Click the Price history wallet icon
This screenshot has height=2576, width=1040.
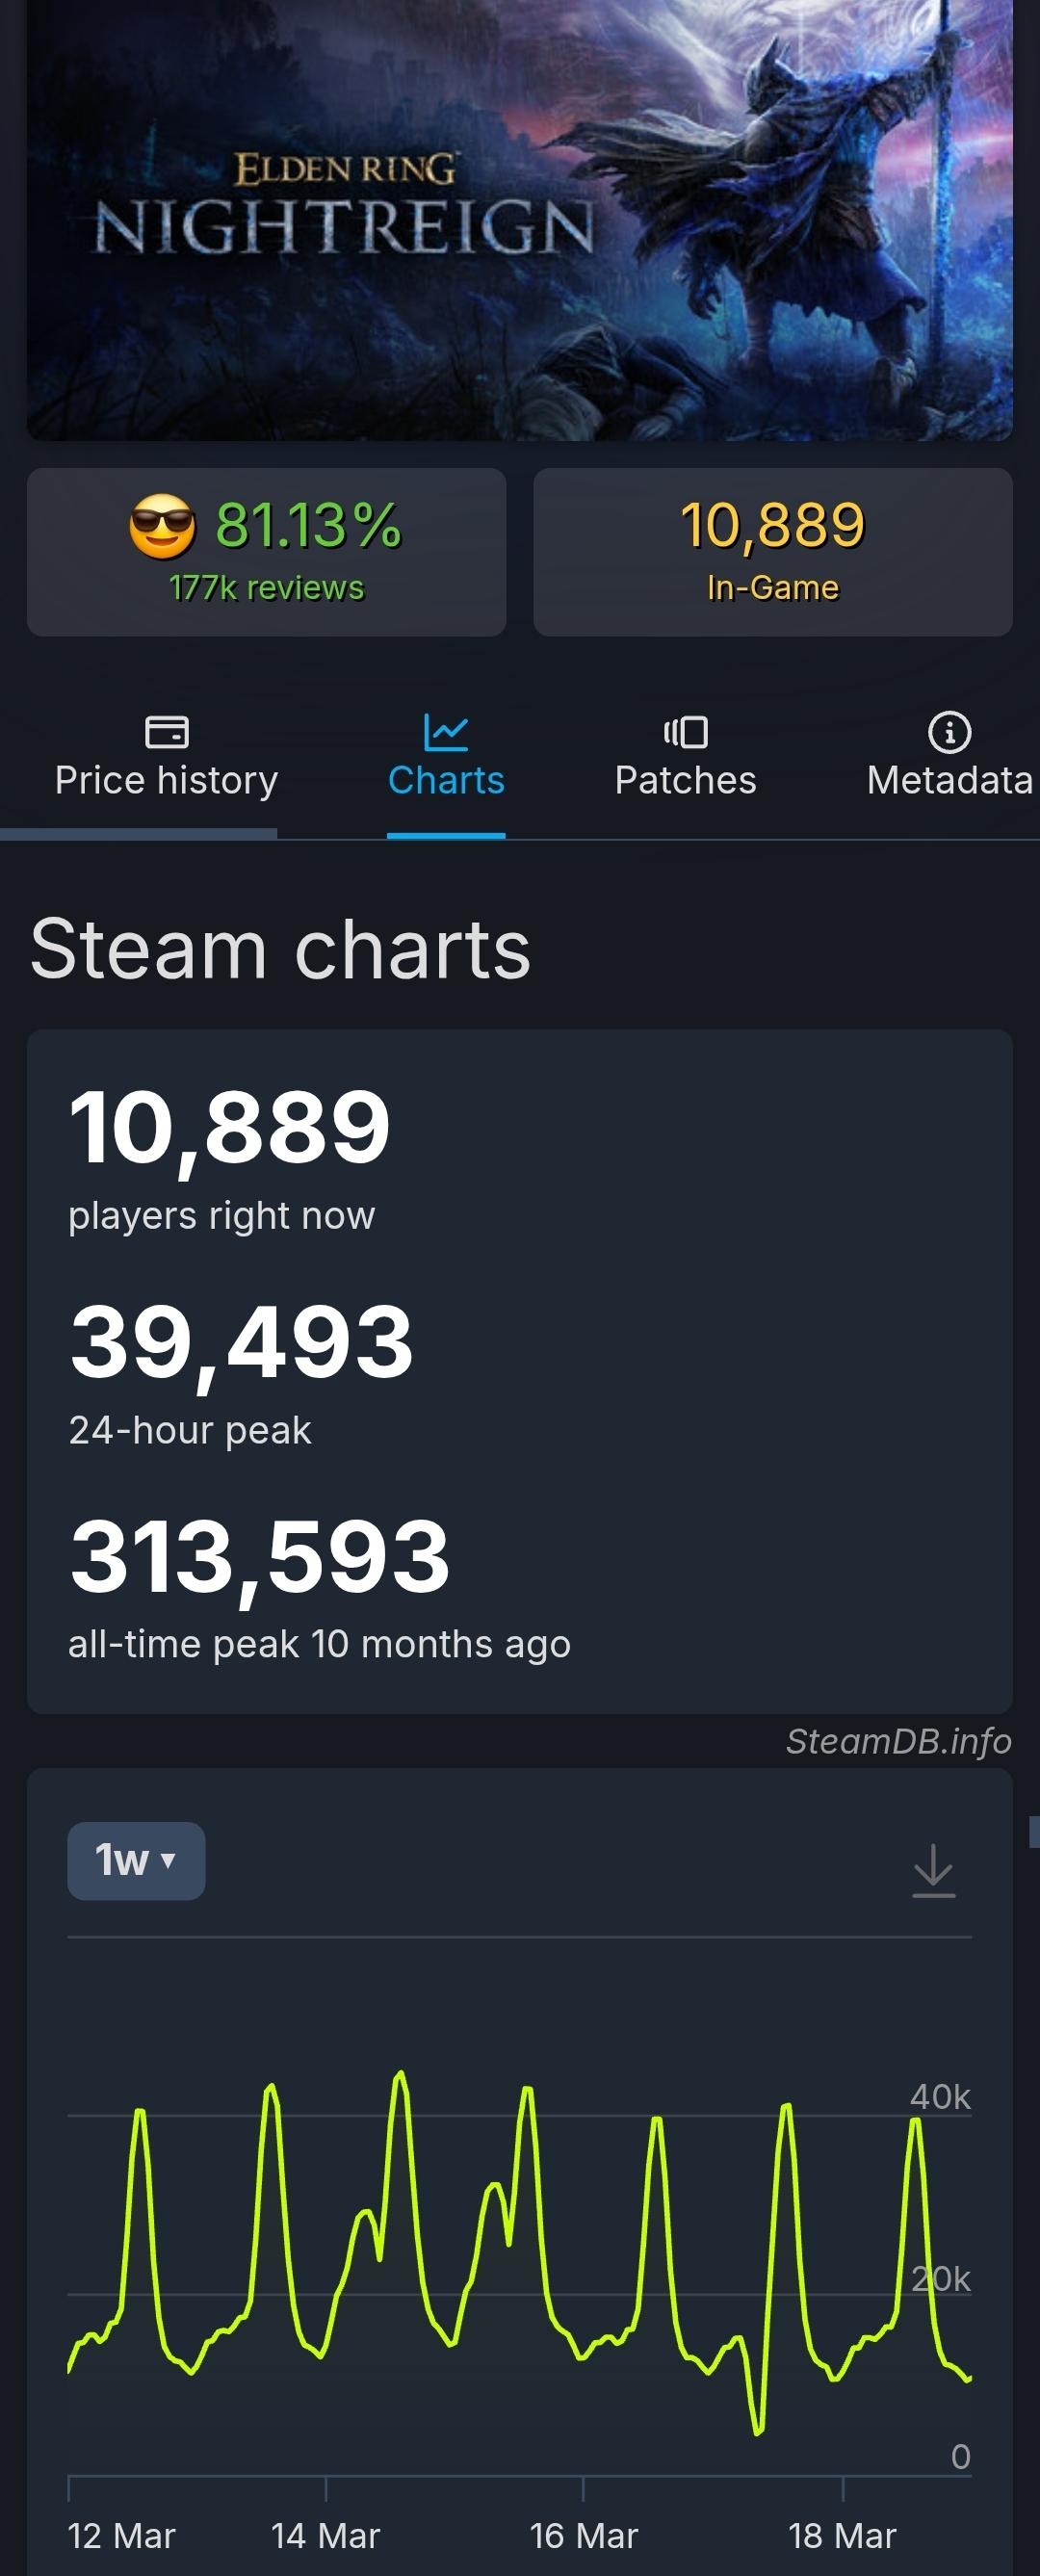tap(166, 732)
